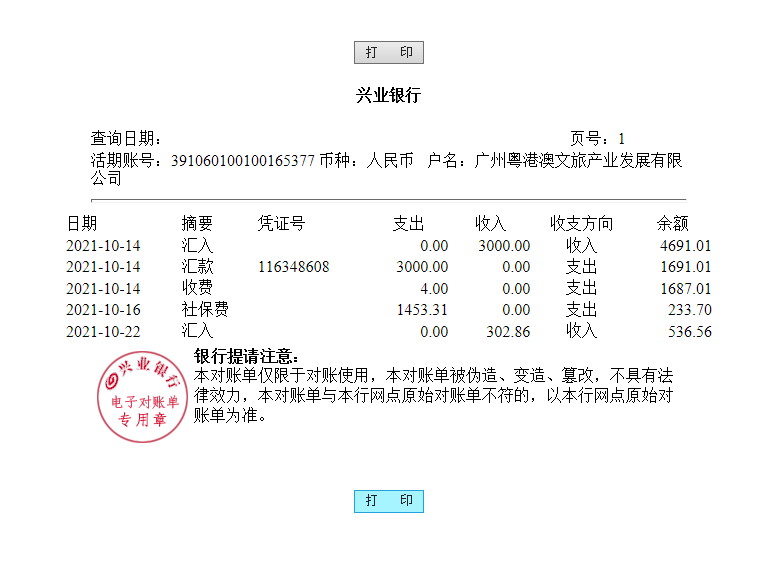Click the 日期 column header

coord(82,223)
